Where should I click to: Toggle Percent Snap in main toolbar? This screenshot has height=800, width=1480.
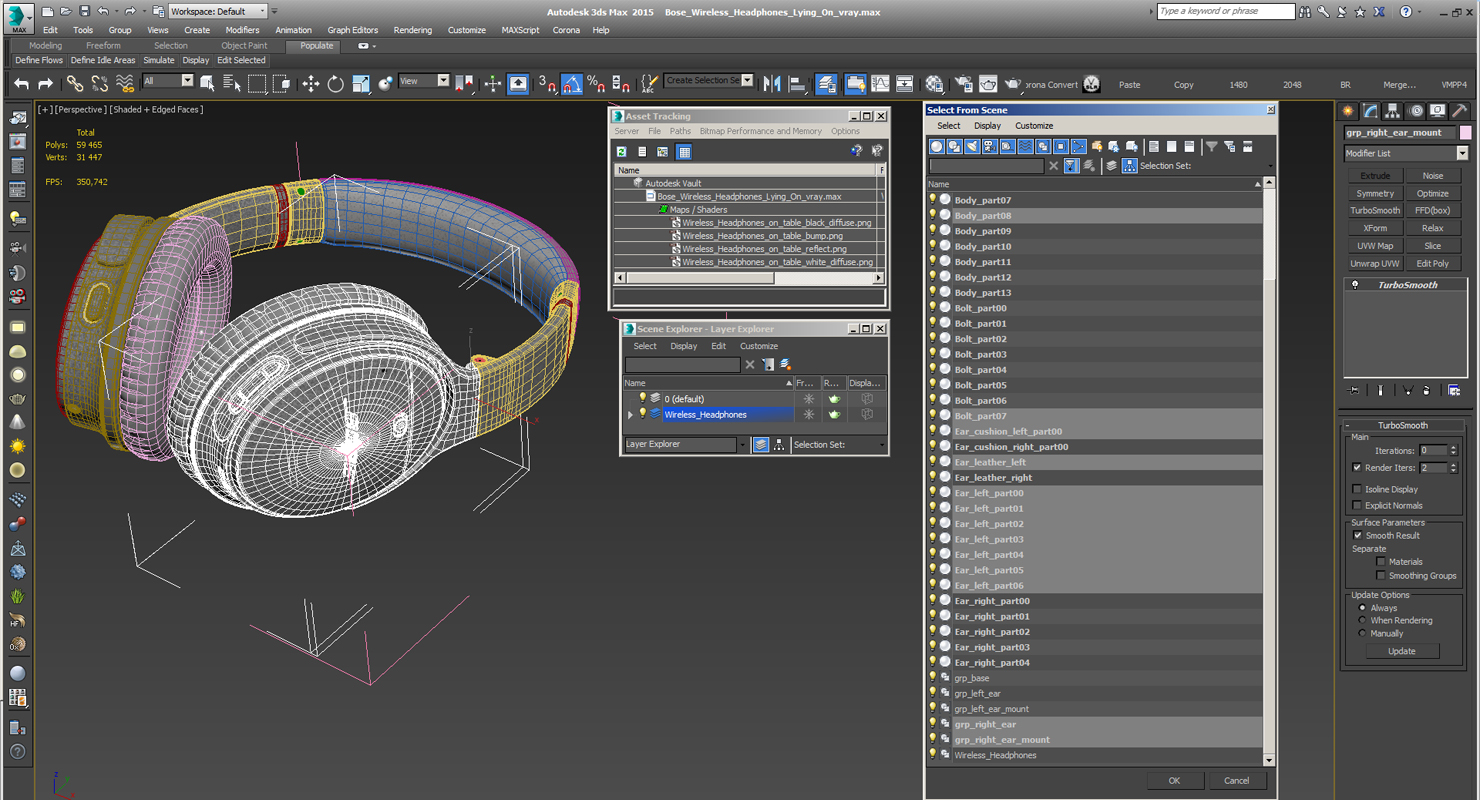pos(596,84)
